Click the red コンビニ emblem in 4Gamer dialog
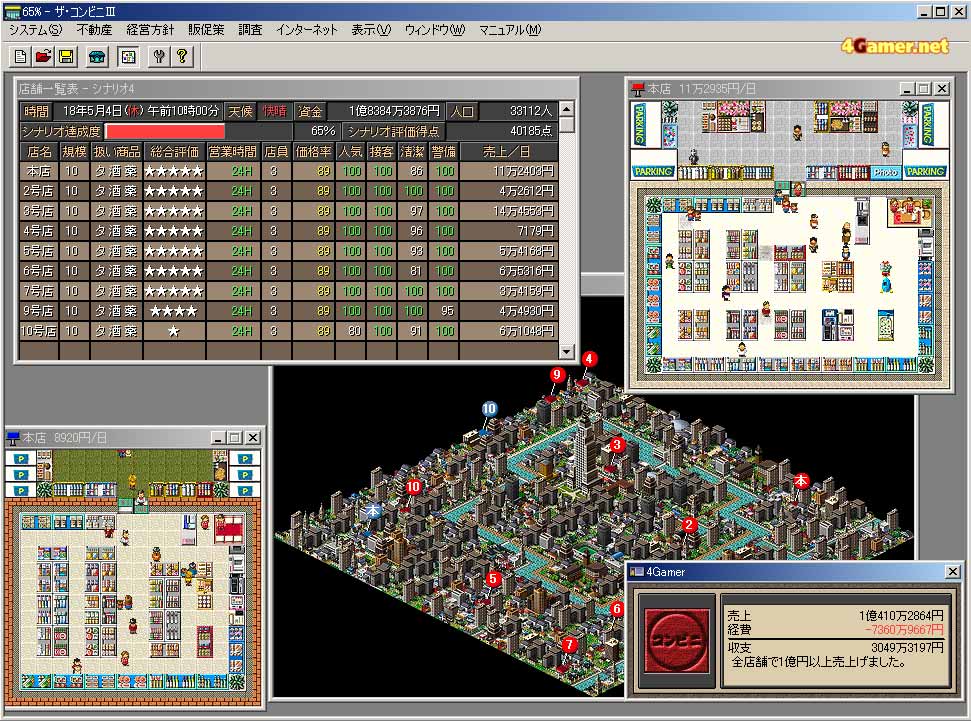This screenshot has width=971, height=721. [x=677, y=640]
